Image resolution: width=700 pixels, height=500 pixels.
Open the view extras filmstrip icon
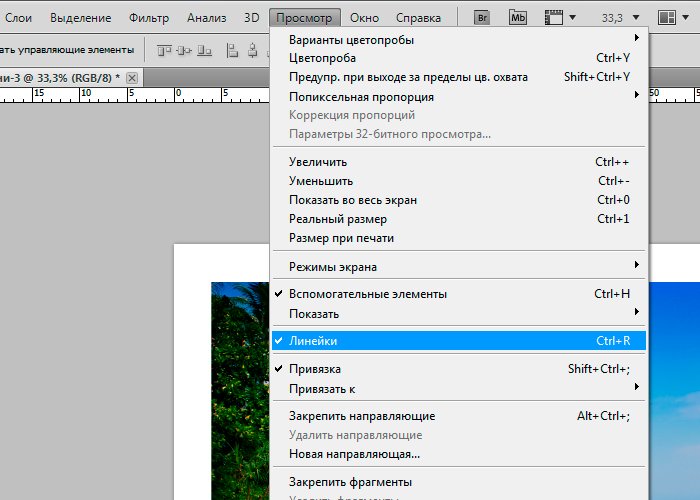[x=557, y=18]
